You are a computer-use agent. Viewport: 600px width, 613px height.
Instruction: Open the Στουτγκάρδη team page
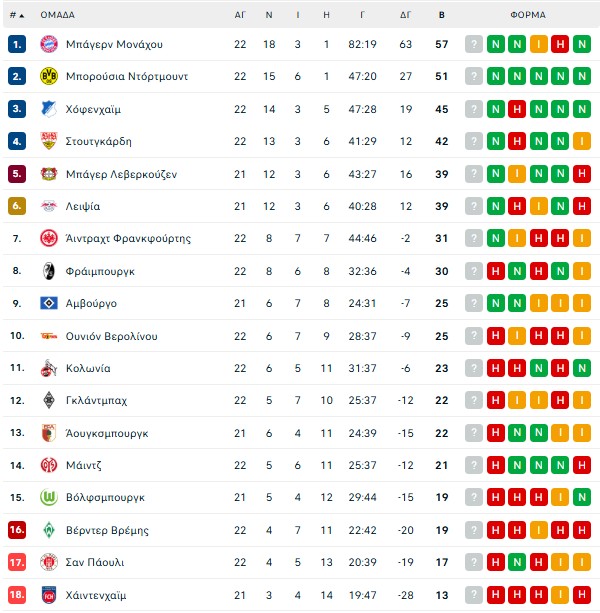(98, 141)
